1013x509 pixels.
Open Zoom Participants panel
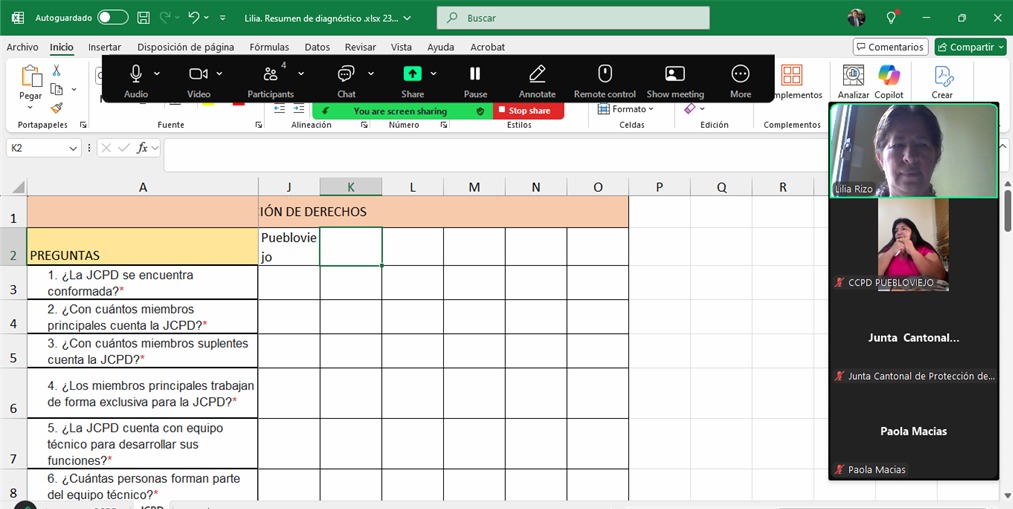(x=271, y=80)
